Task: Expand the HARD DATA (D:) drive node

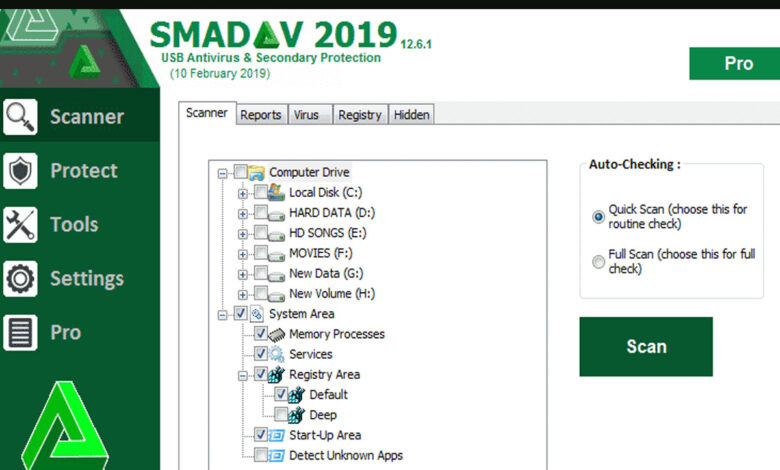Action: 243,213
